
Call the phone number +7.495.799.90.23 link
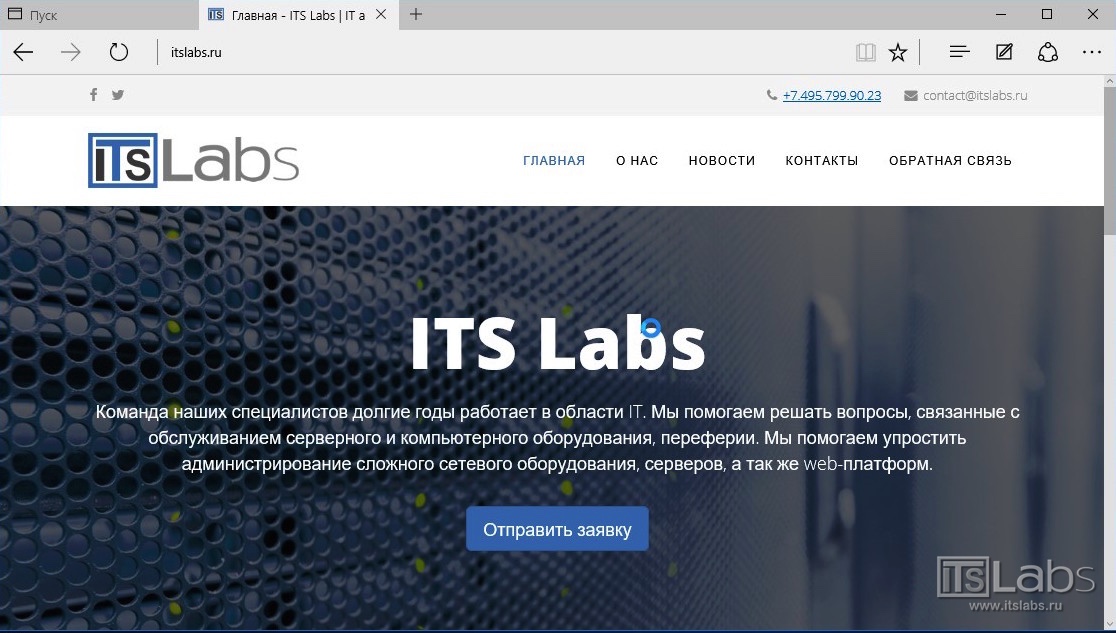click(x=831, y=95)
